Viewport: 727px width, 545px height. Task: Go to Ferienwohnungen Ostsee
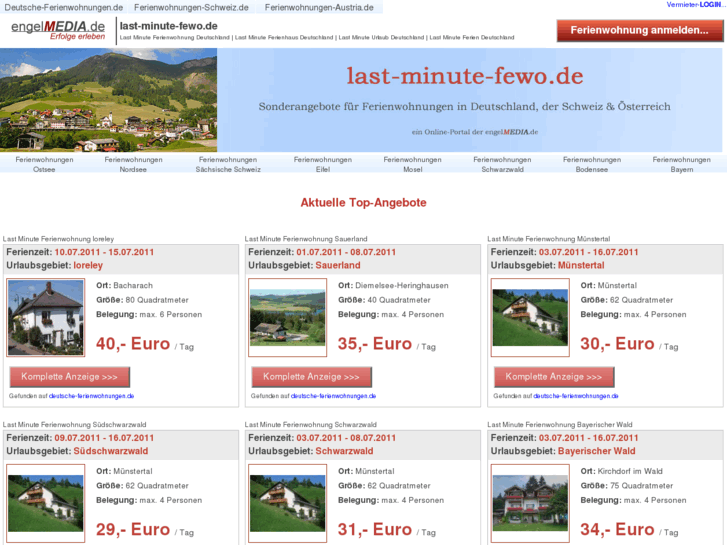click(x=44, y=164)
